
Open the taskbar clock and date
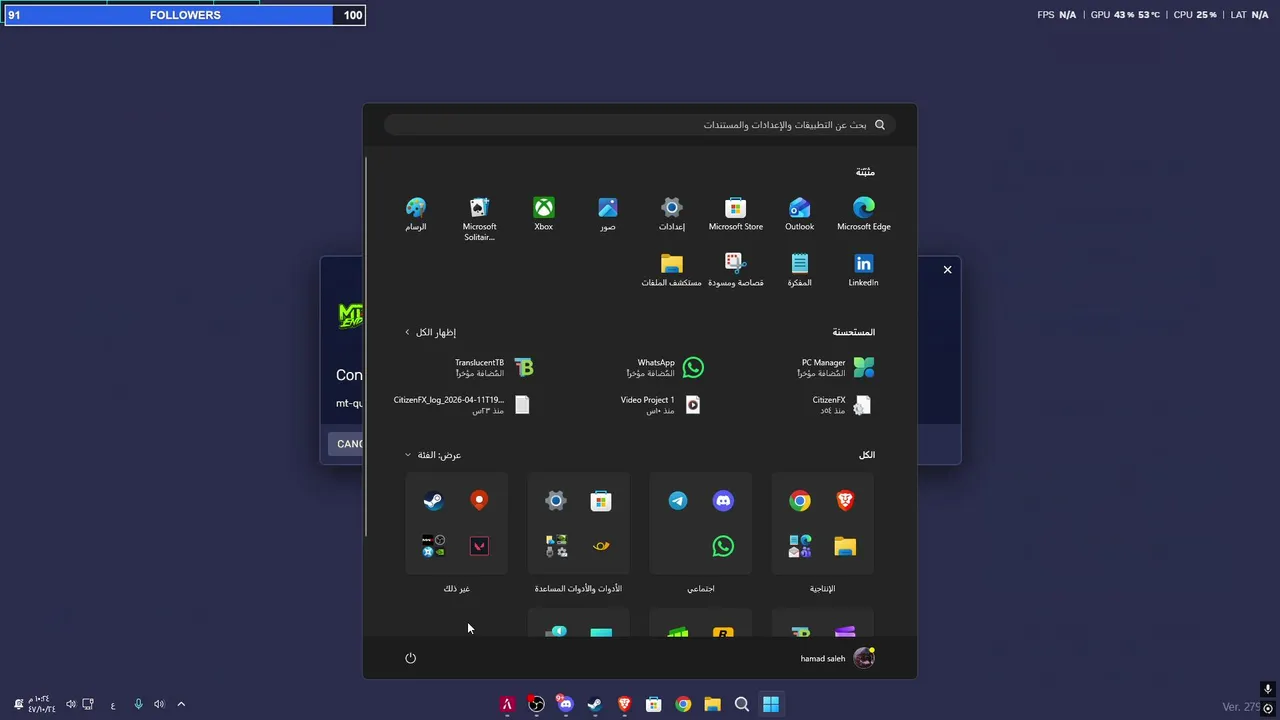41,704
